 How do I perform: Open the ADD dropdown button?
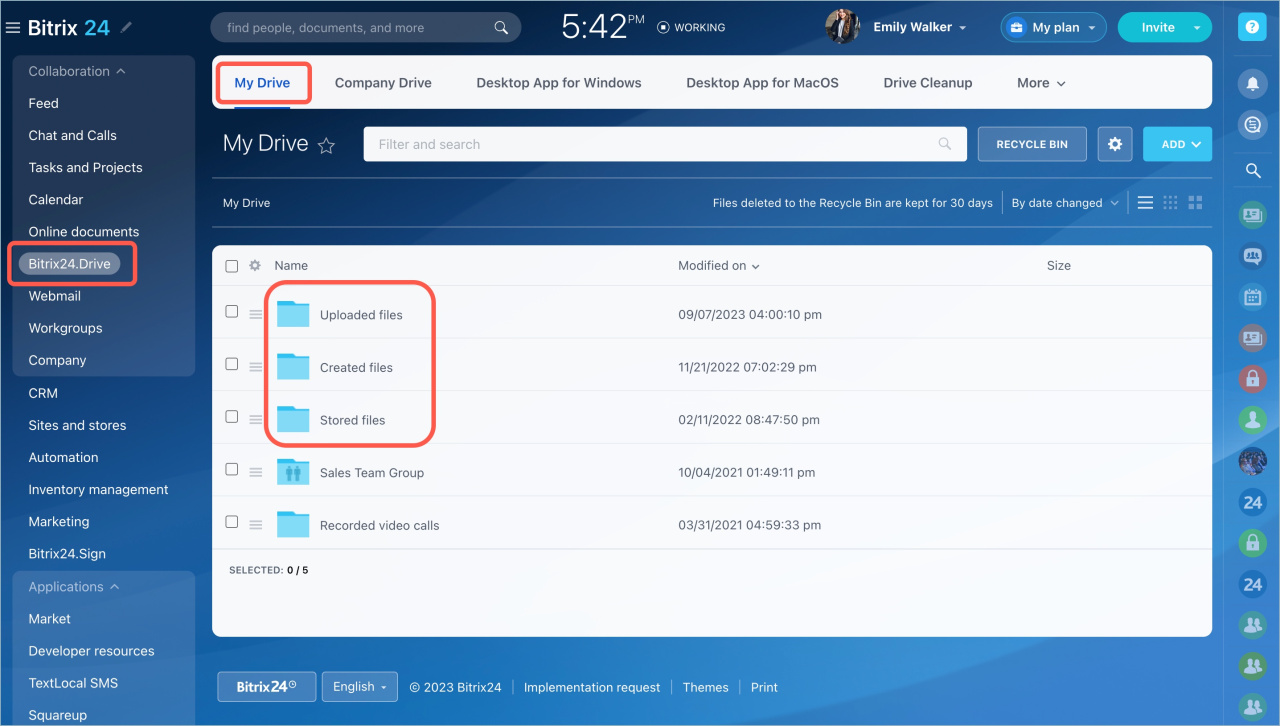point(1177,144)
